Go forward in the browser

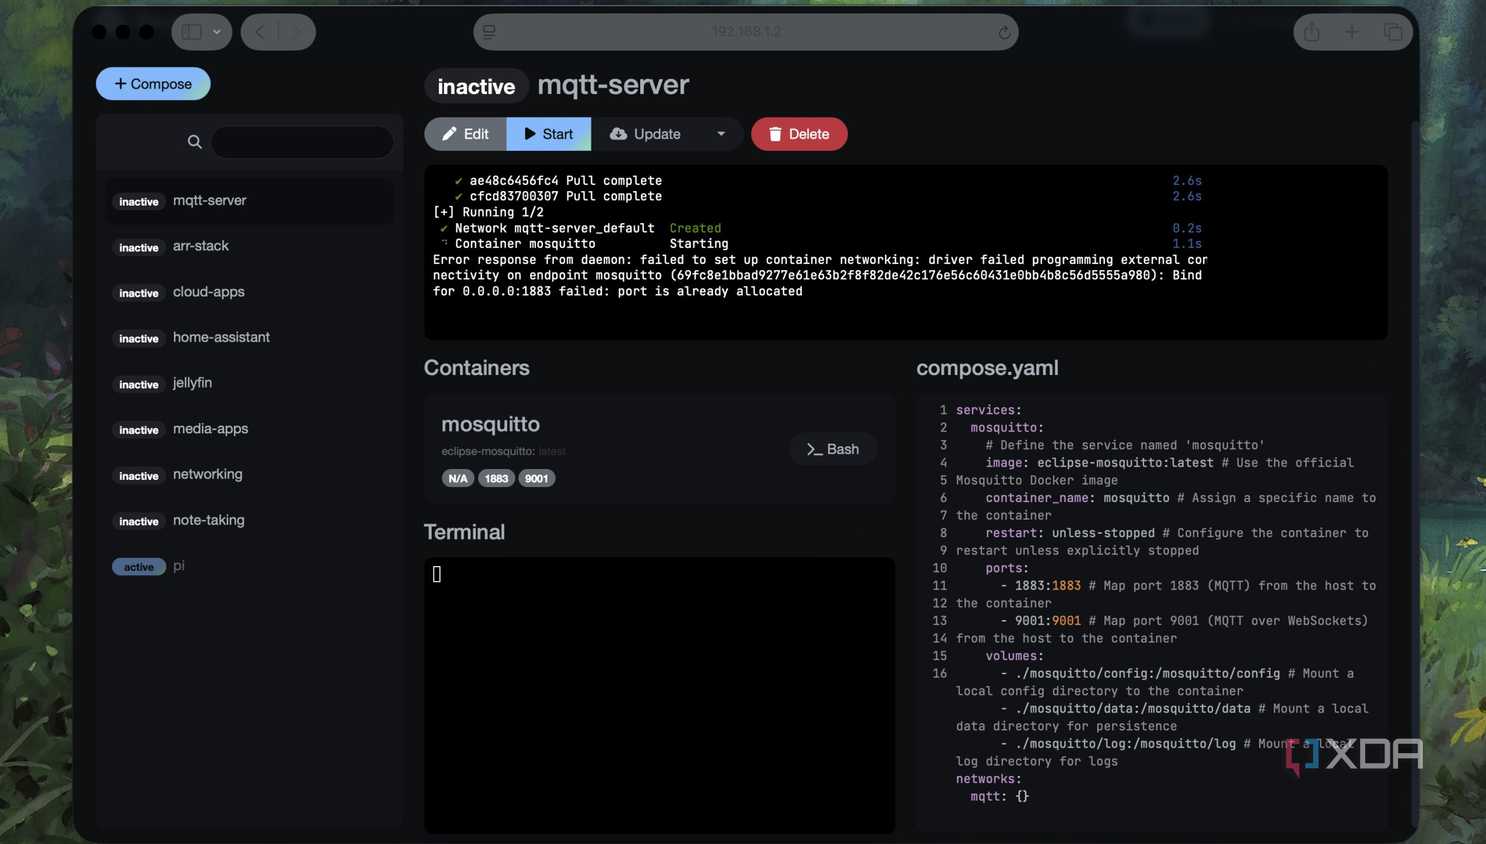click(x=295, y=32)
